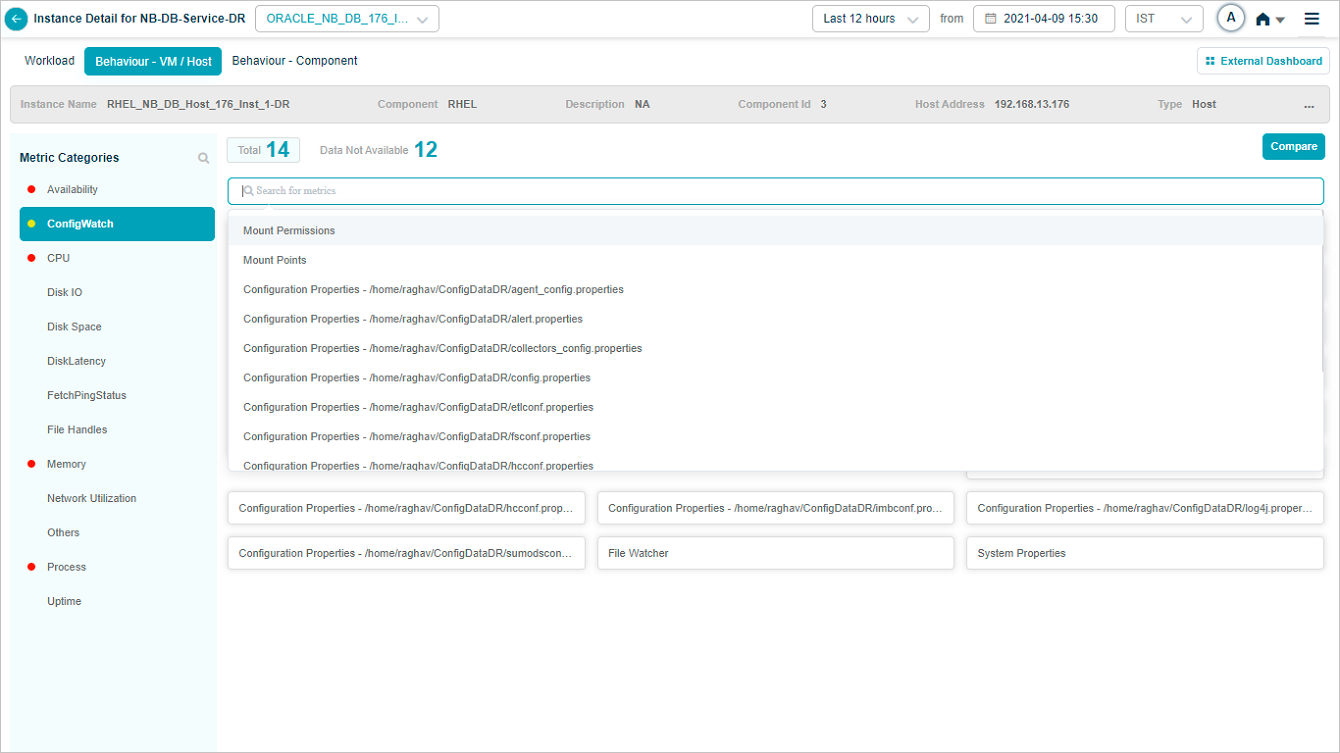Switch to Behaviour - Component tab

tap(294, 61)
